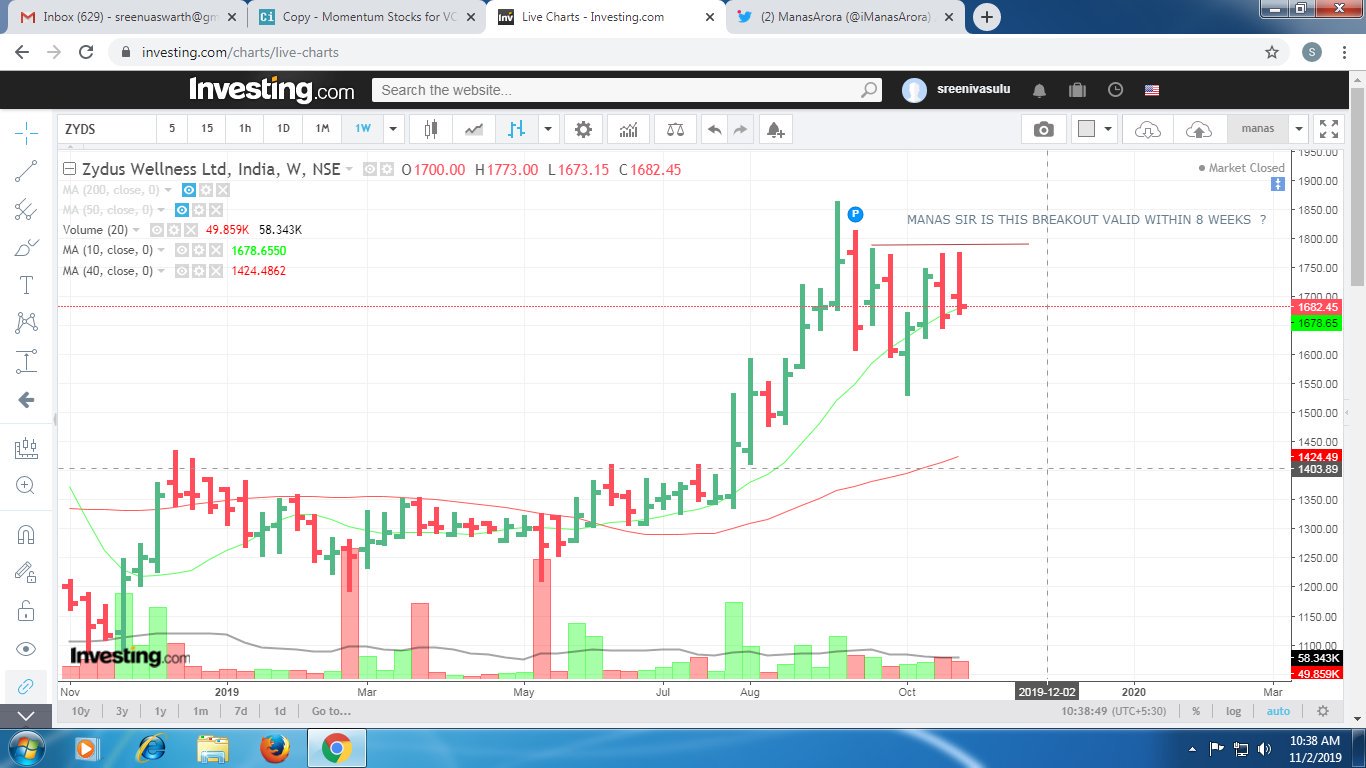1366x768 pixels.
Task: Select the price range measuring tool
Action: point(26,361)
